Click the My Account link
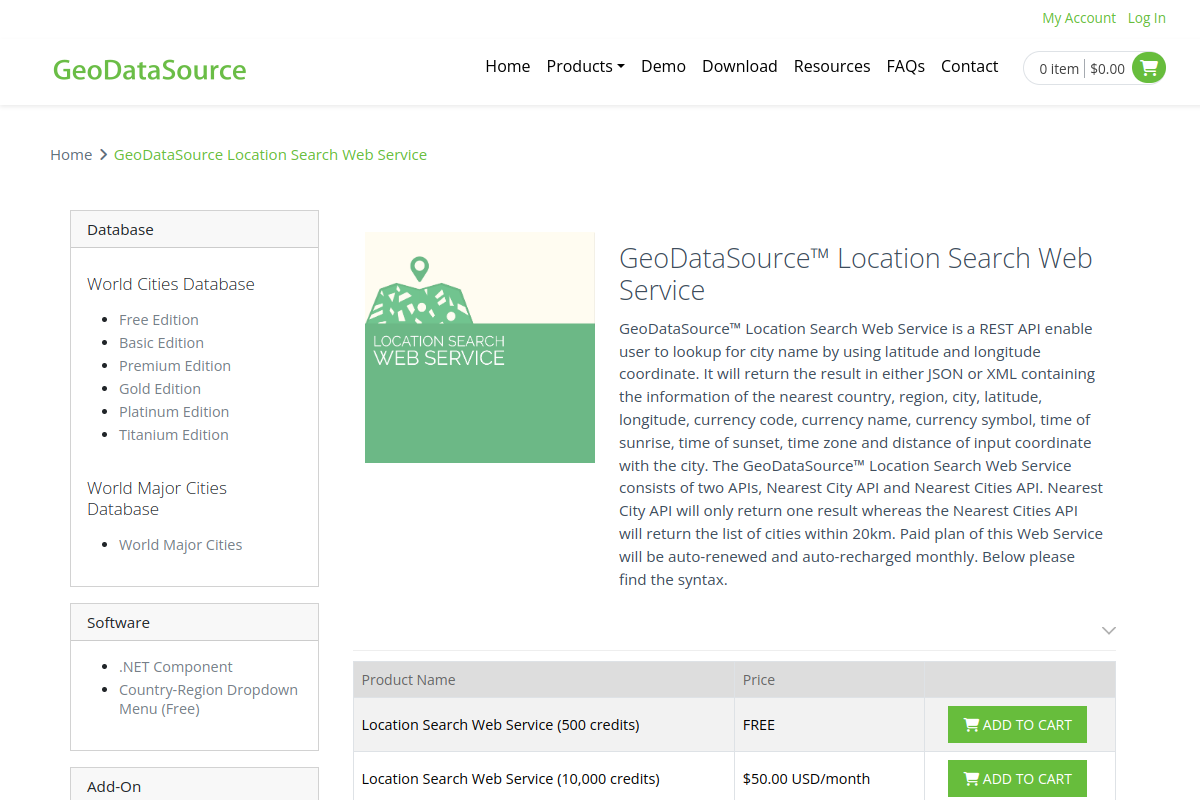Image resolution: width=1200 pixels, height=800 pixels. pos(1079,18)
